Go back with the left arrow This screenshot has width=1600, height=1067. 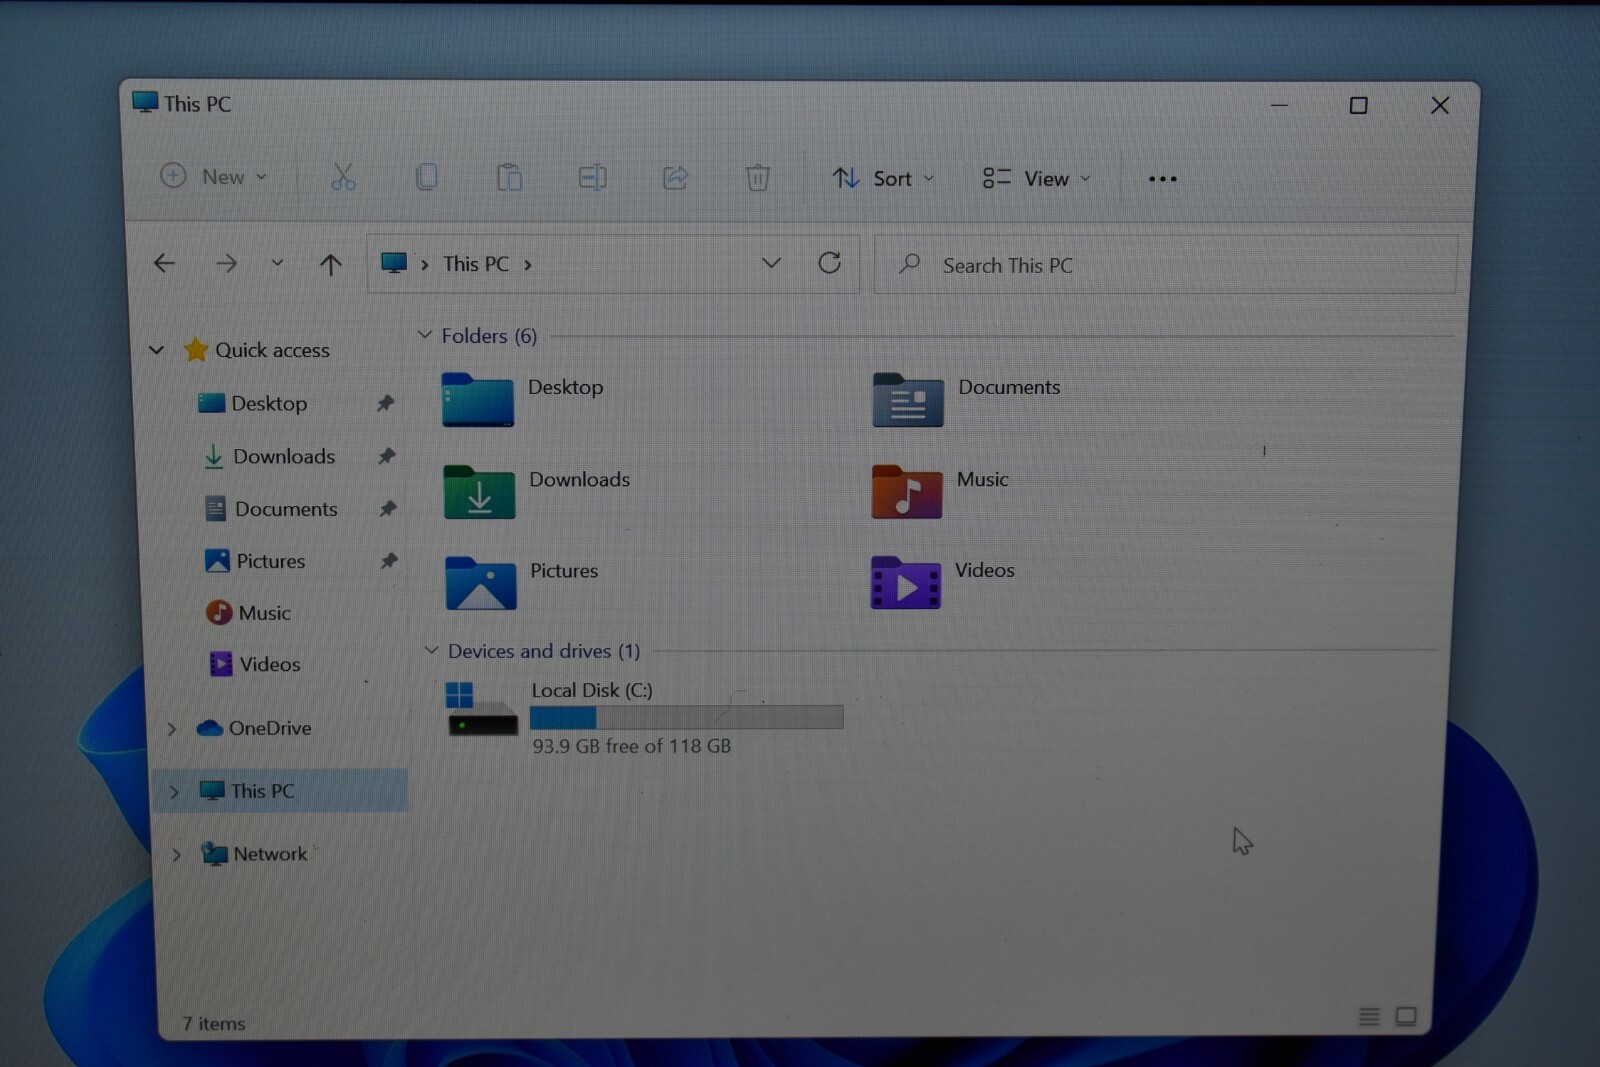[164, 263]
